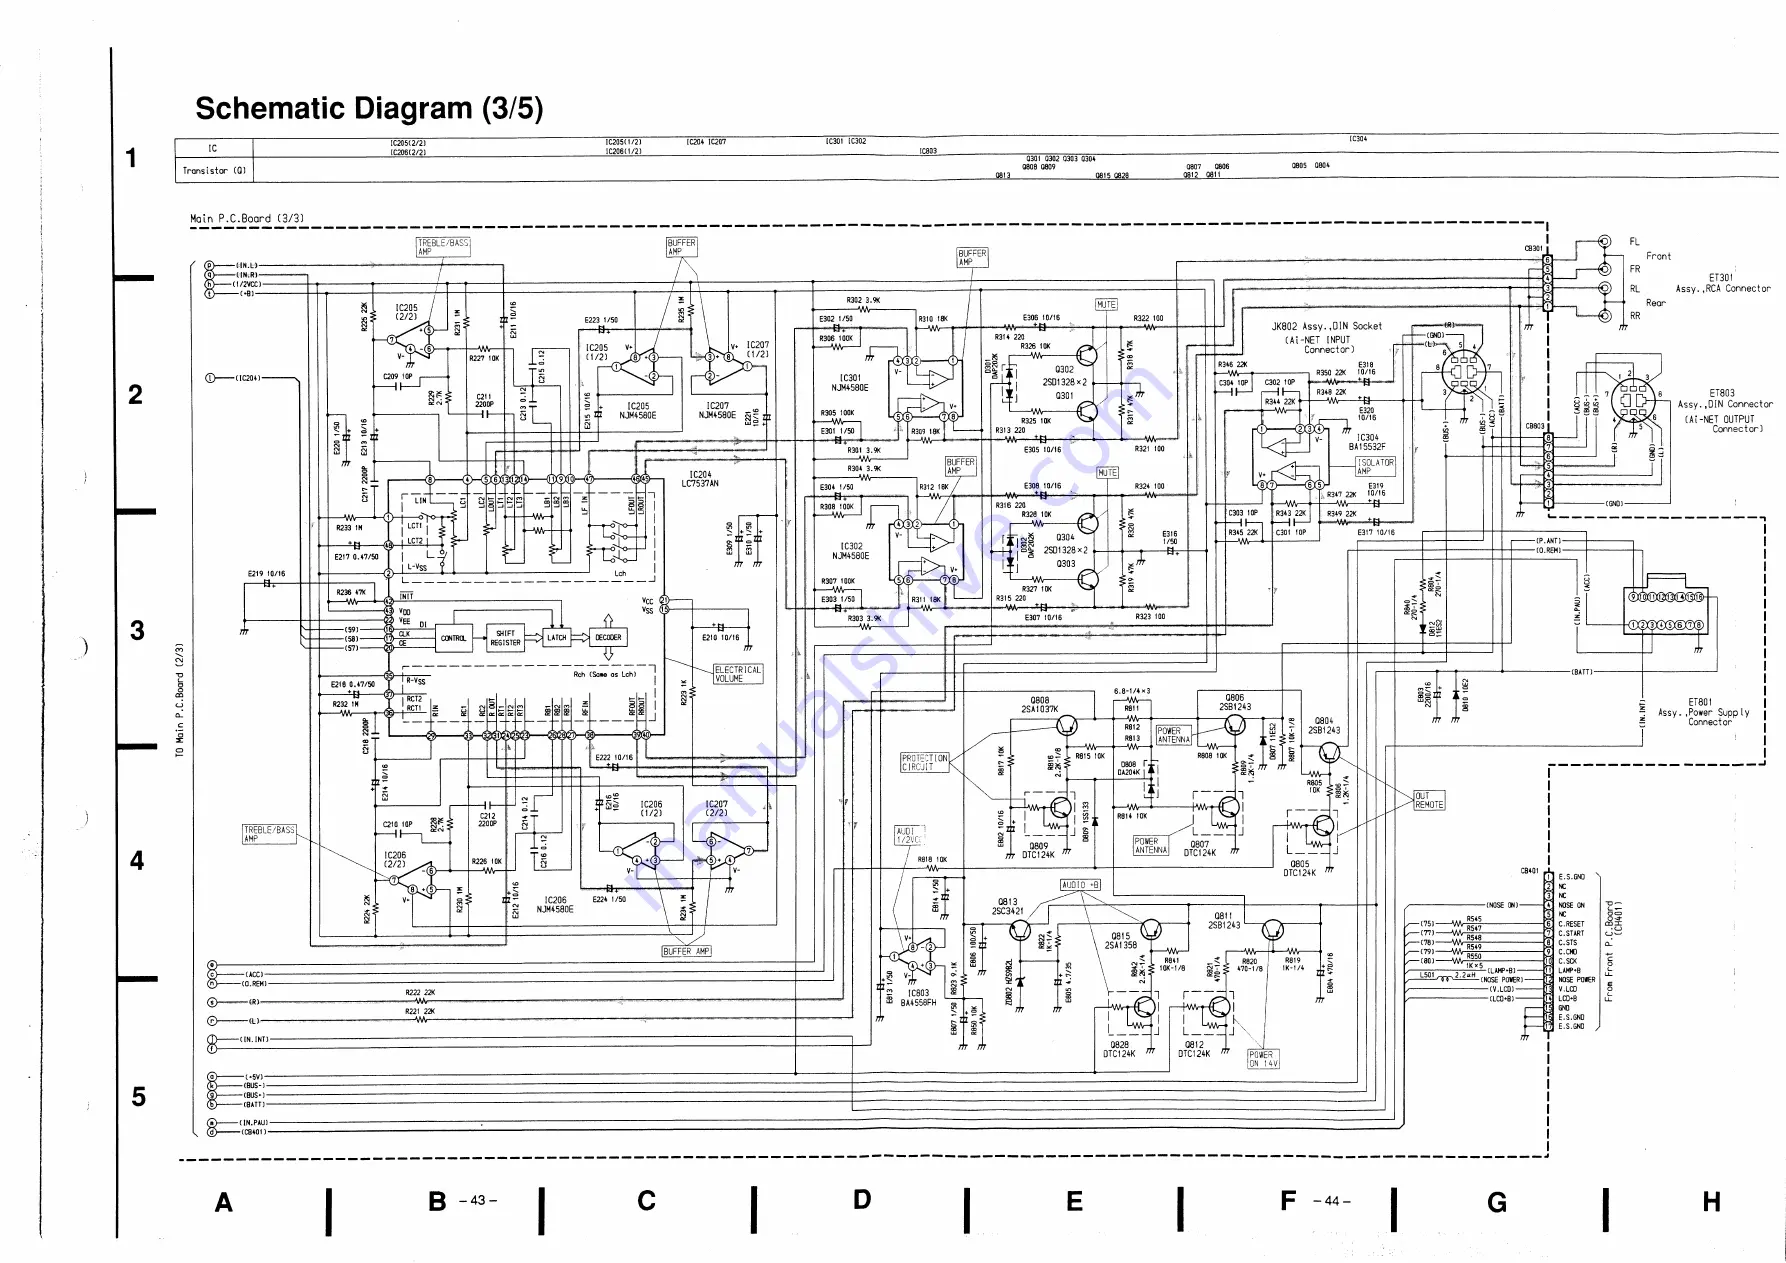The height and width of the screenshot is (1263, 1786).
Task: Click the 'BA15532F' part number under IC304
Action: [x=1368, y=447]
